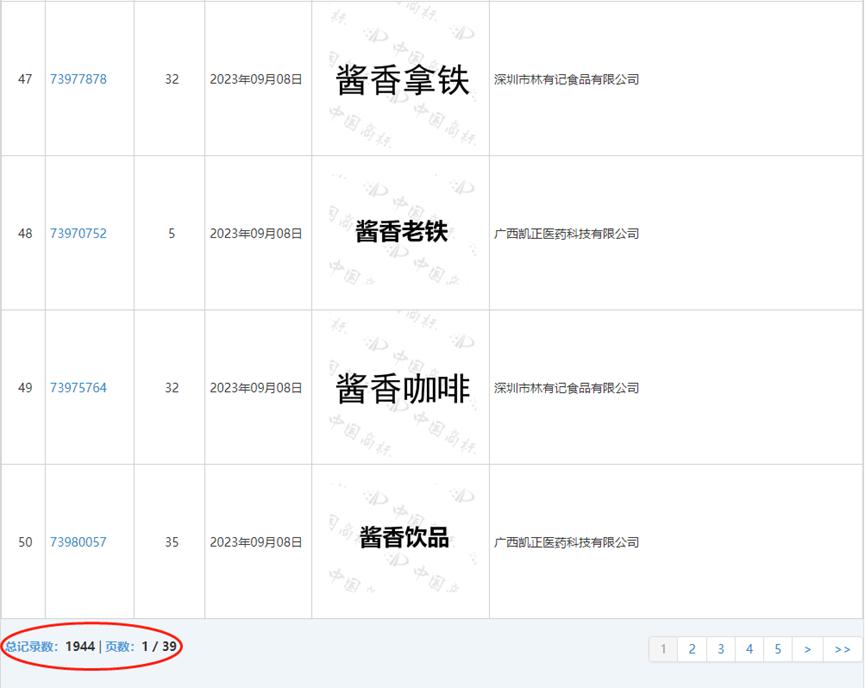Select applicant 广西凯正医药科技有限公司 in row 48
Viewport: 865px width, 688px height.
coord(567,234)
